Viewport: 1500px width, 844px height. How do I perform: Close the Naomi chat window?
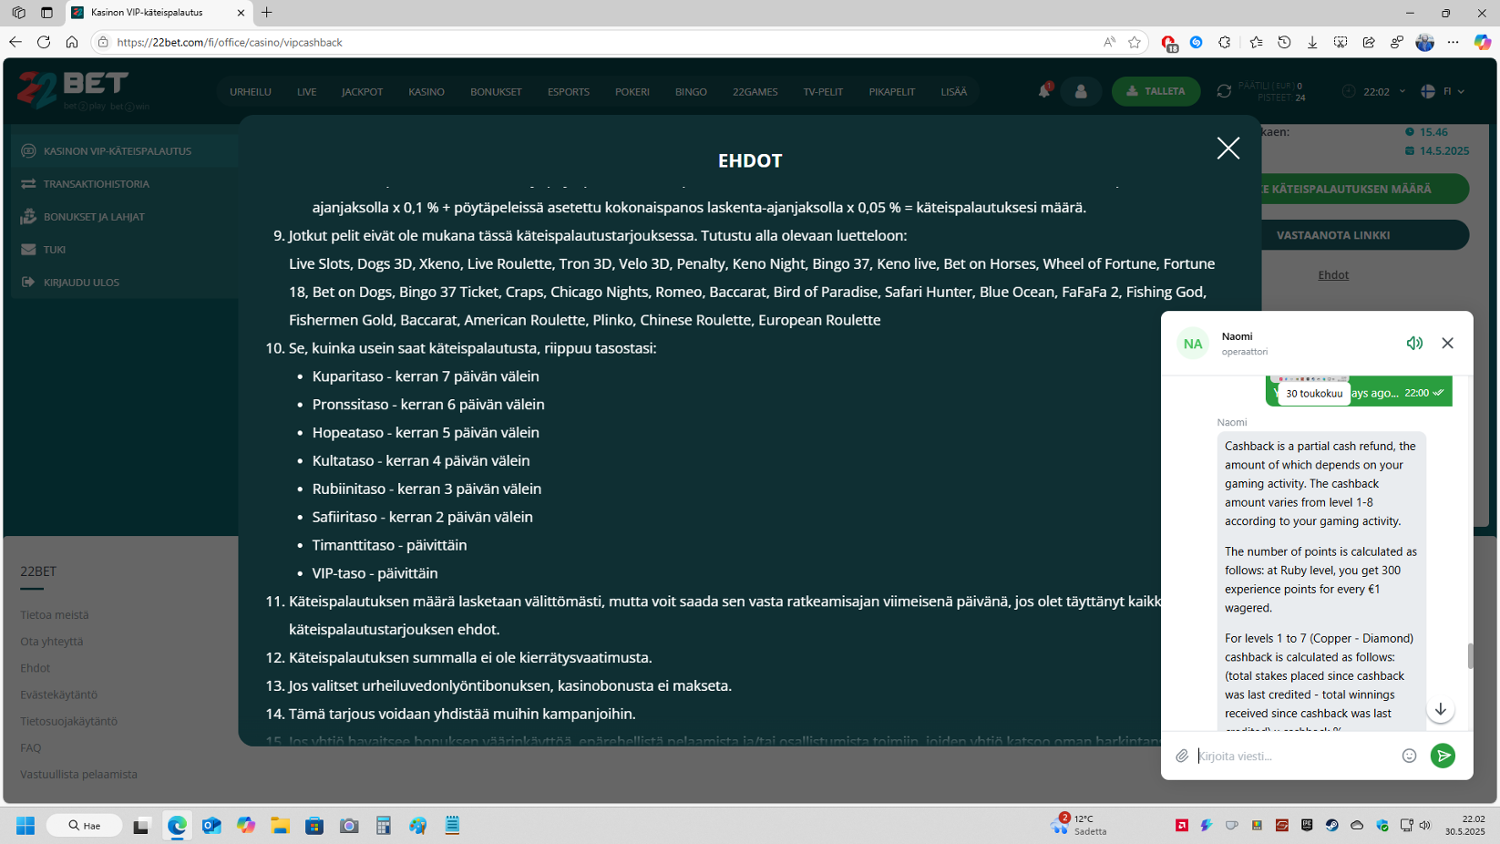tap(1447, 343)
